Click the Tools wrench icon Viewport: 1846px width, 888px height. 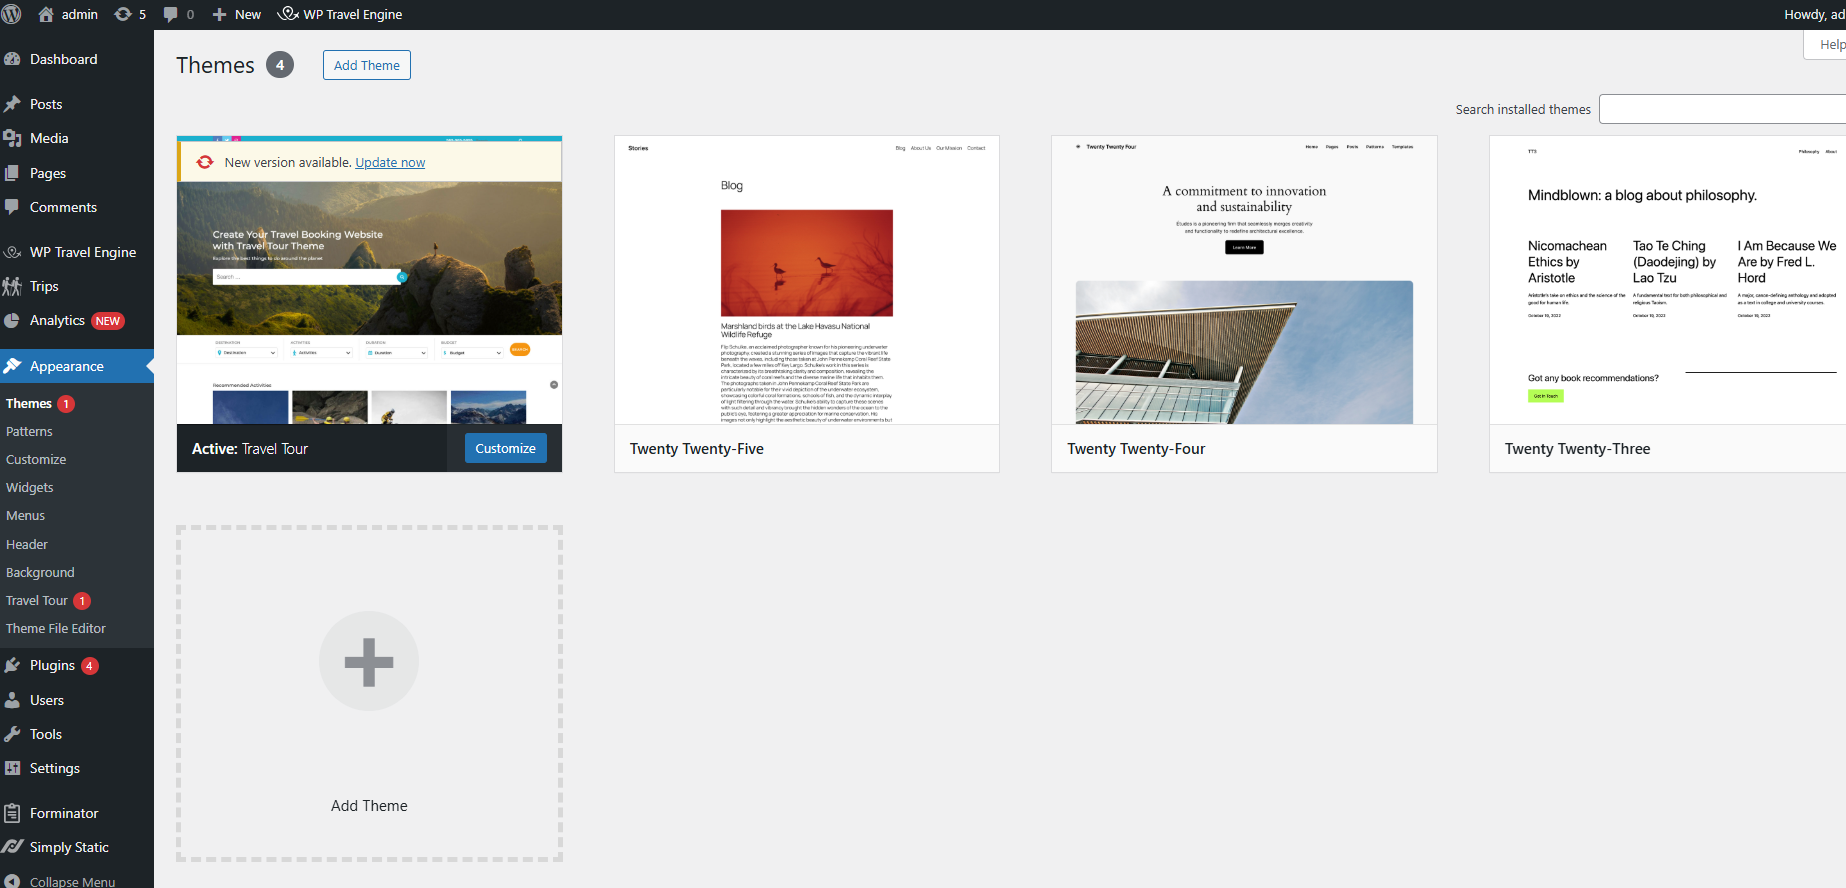point(12,734)
